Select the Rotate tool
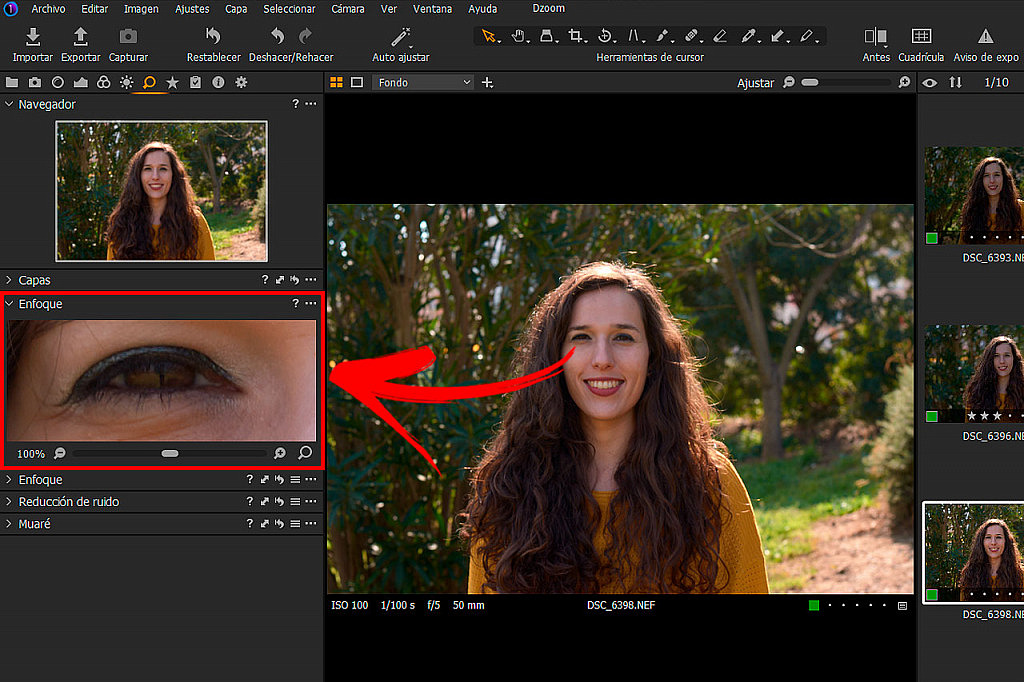Viewport: 1024px width, 682px height. [x=606, y=36]
